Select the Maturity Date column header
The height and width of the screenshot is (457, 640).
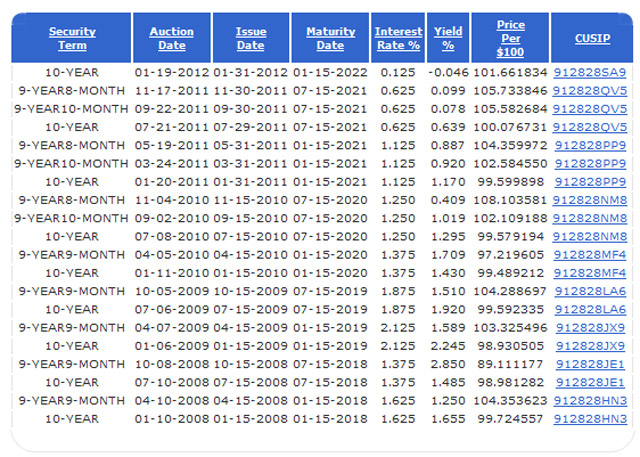330,38
